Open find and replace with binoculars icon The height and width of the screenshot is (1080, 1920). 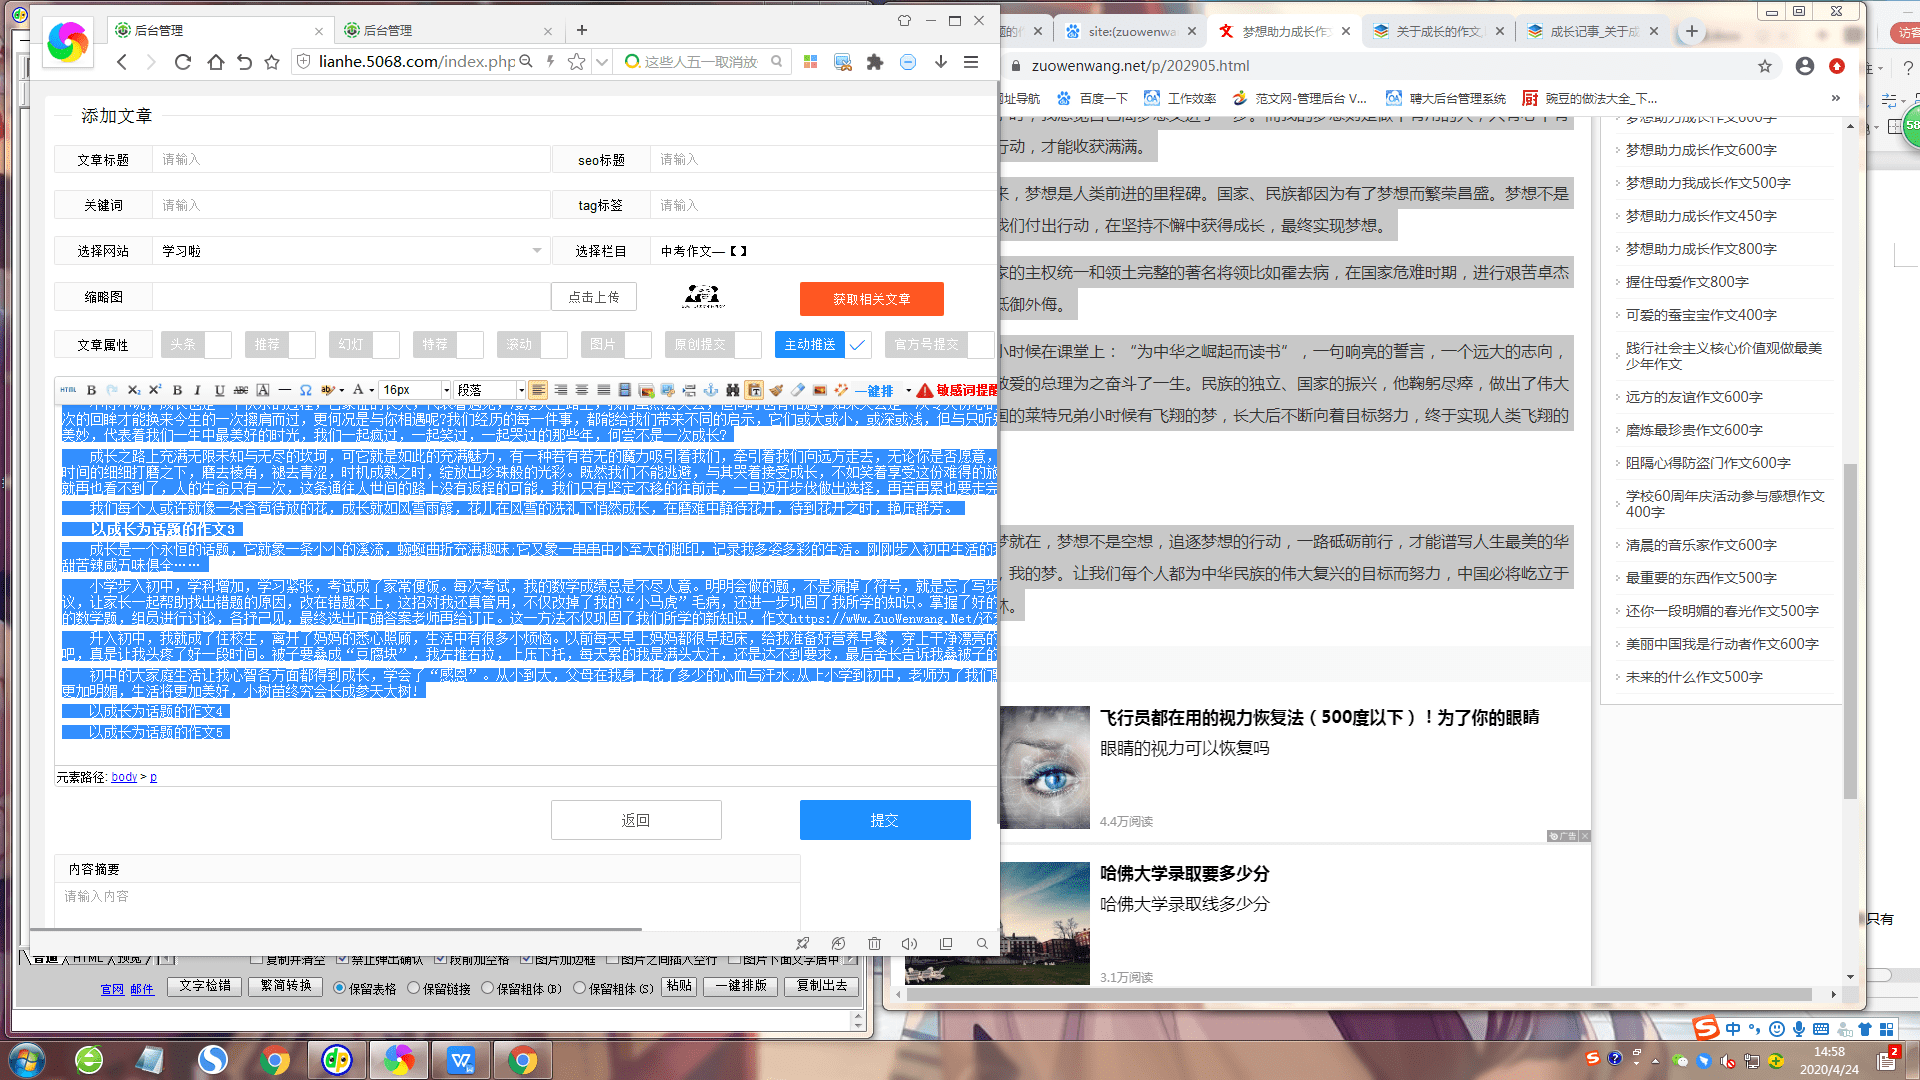tap(731, 390)
